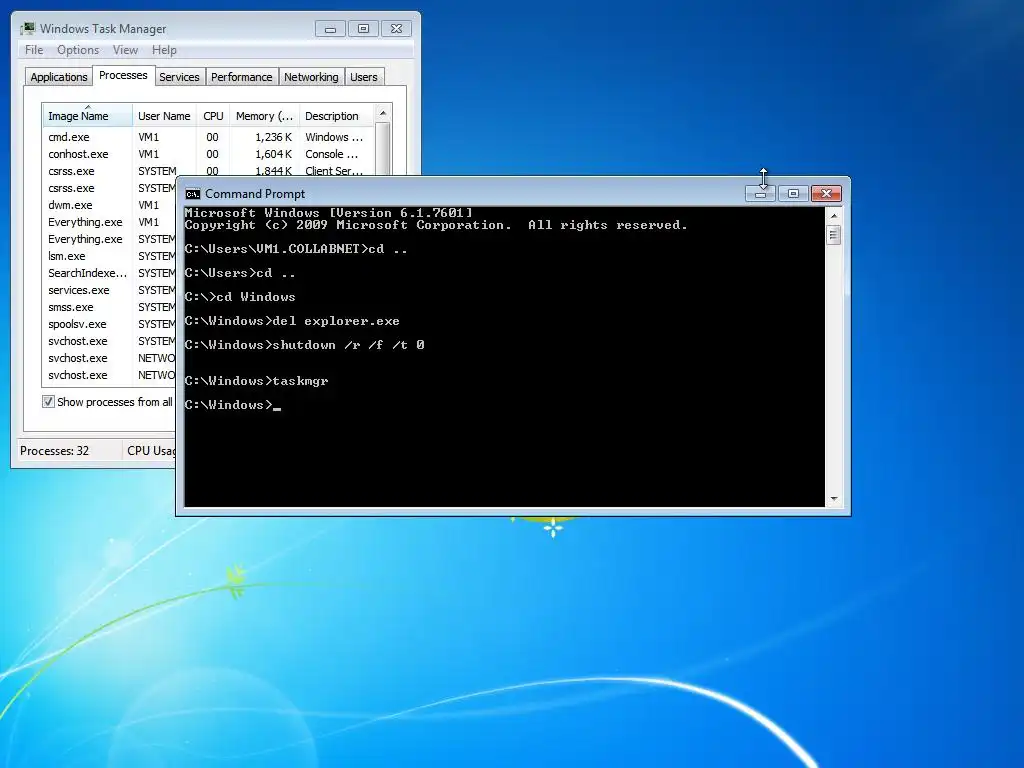1024x768 pixels.
Task: Open the Networking tab
Action: tap(311, 77)
